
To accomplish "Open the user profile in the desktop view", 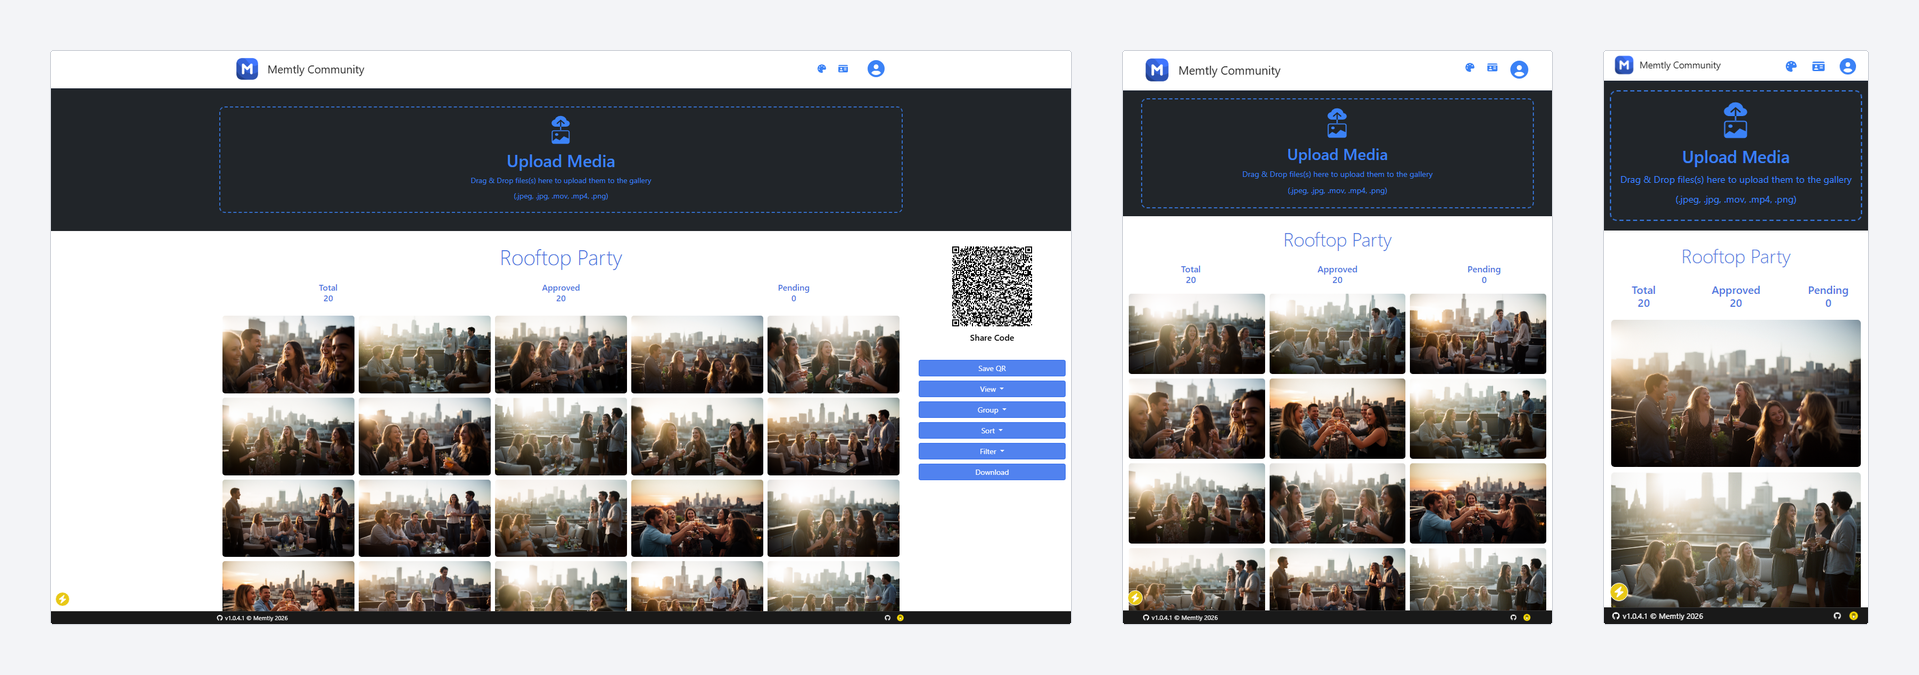I will (876, 69).
